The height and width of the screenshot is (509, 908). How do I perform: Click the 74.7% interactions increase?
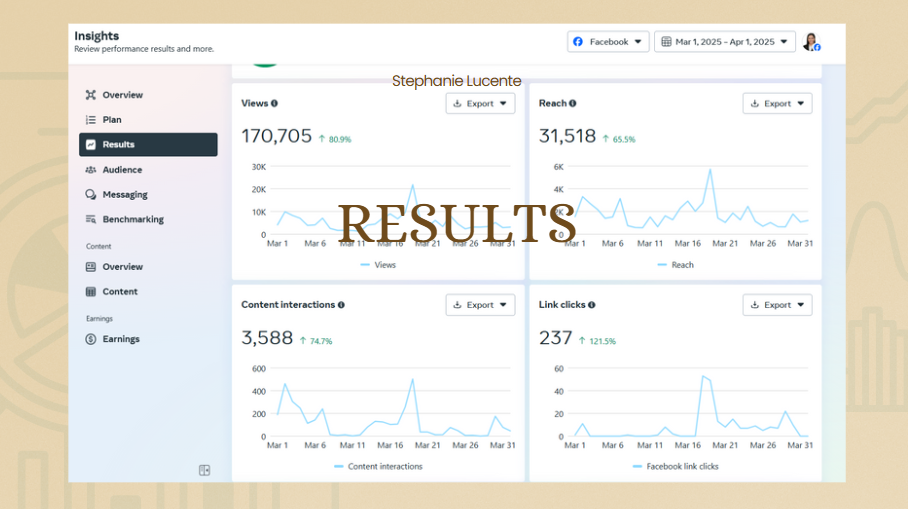pos(316,342)
